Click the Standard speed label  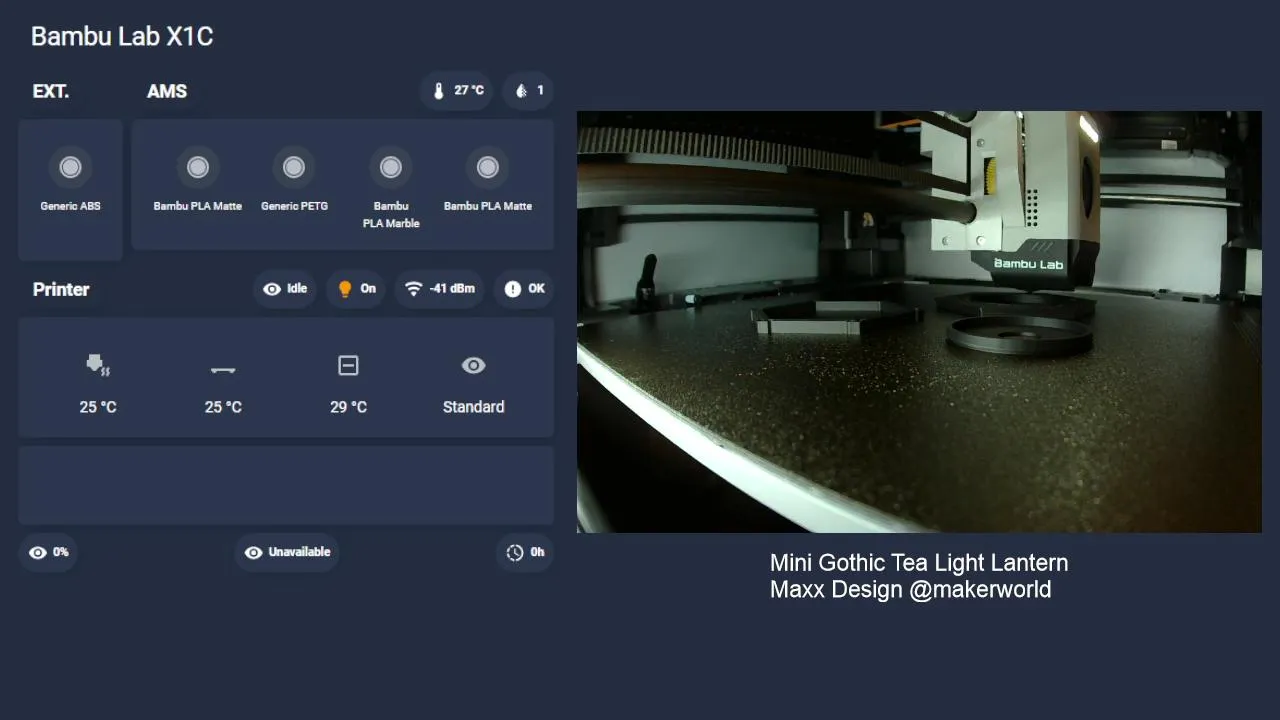[473, 407]
